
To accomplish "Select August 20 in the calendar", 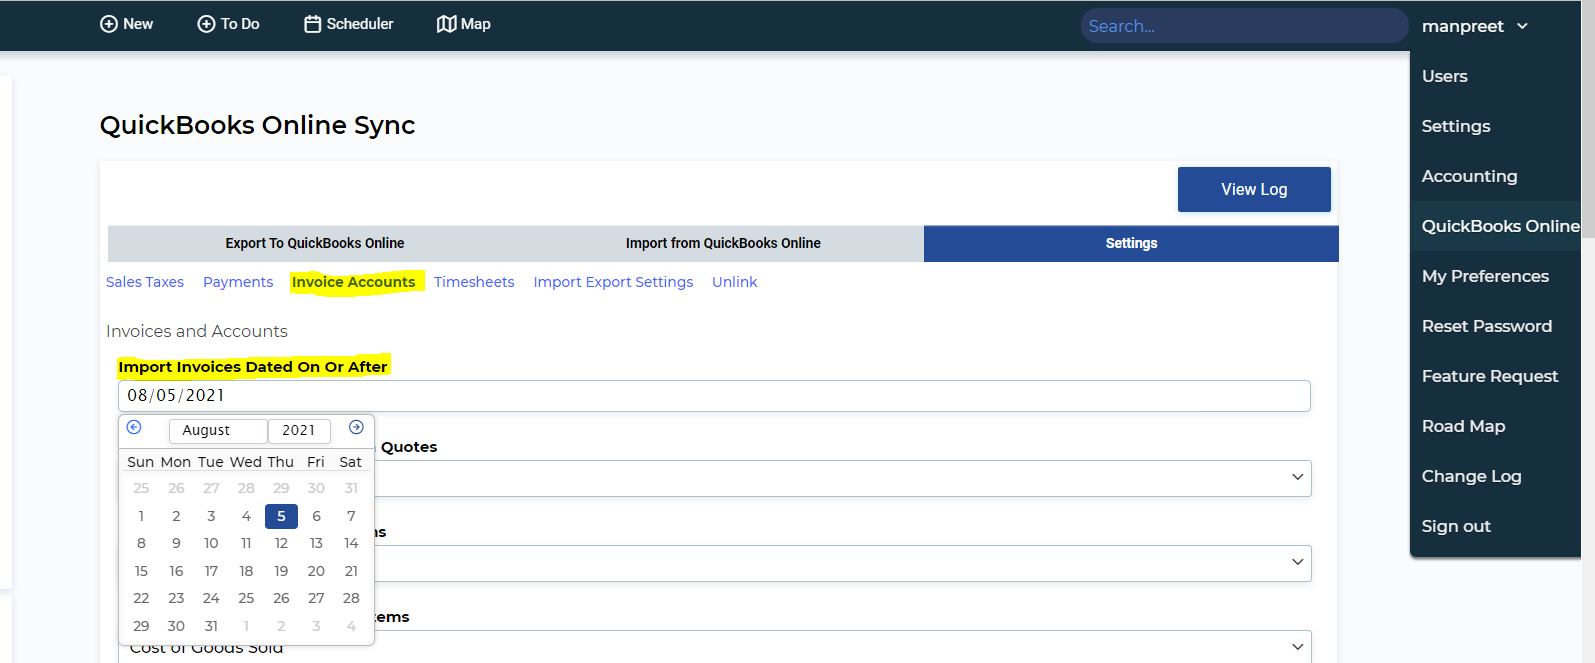I will (316, 571).
